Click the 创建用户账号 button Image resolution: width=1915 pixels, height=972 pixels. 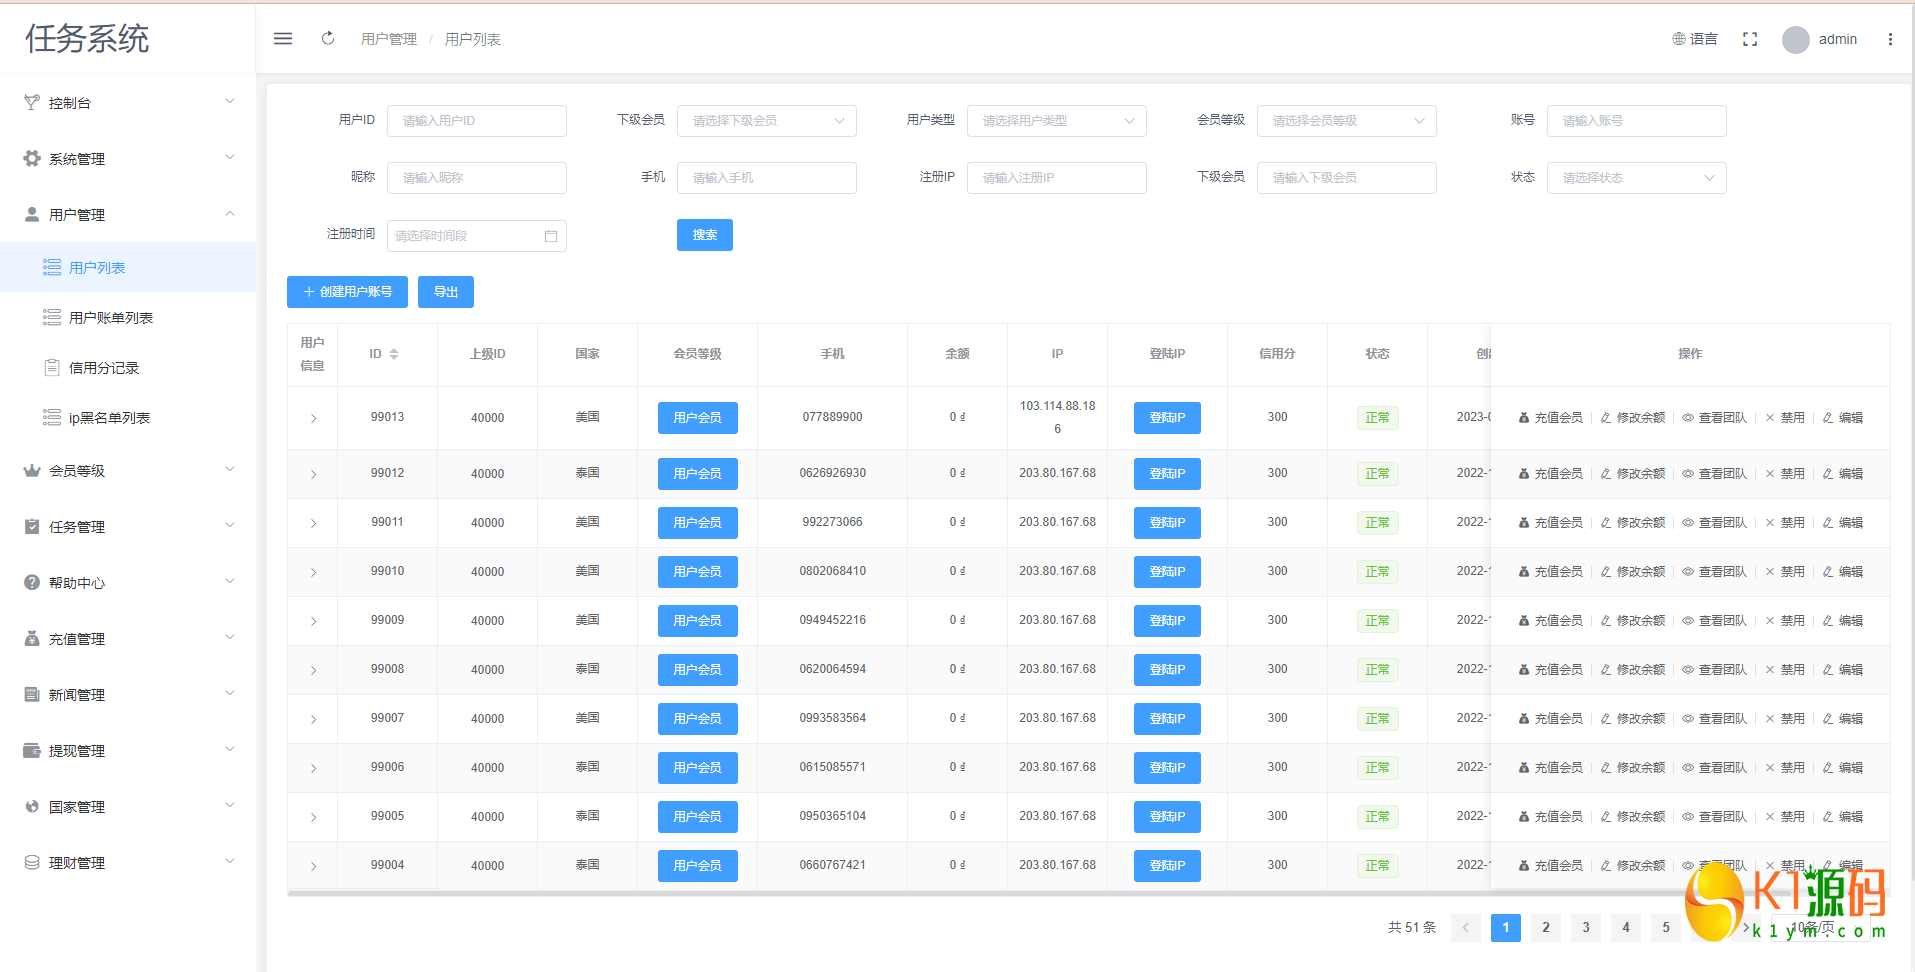click(x=347, y=292)
